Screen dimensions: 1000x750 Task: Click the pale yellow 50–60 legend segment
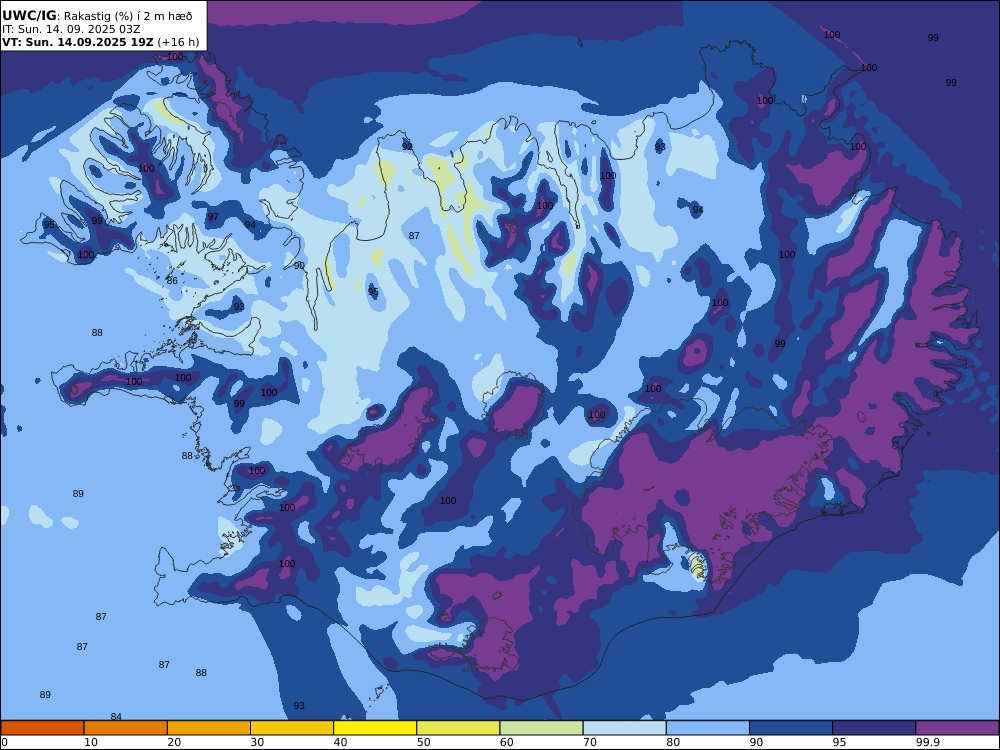(x=459, y=728)
